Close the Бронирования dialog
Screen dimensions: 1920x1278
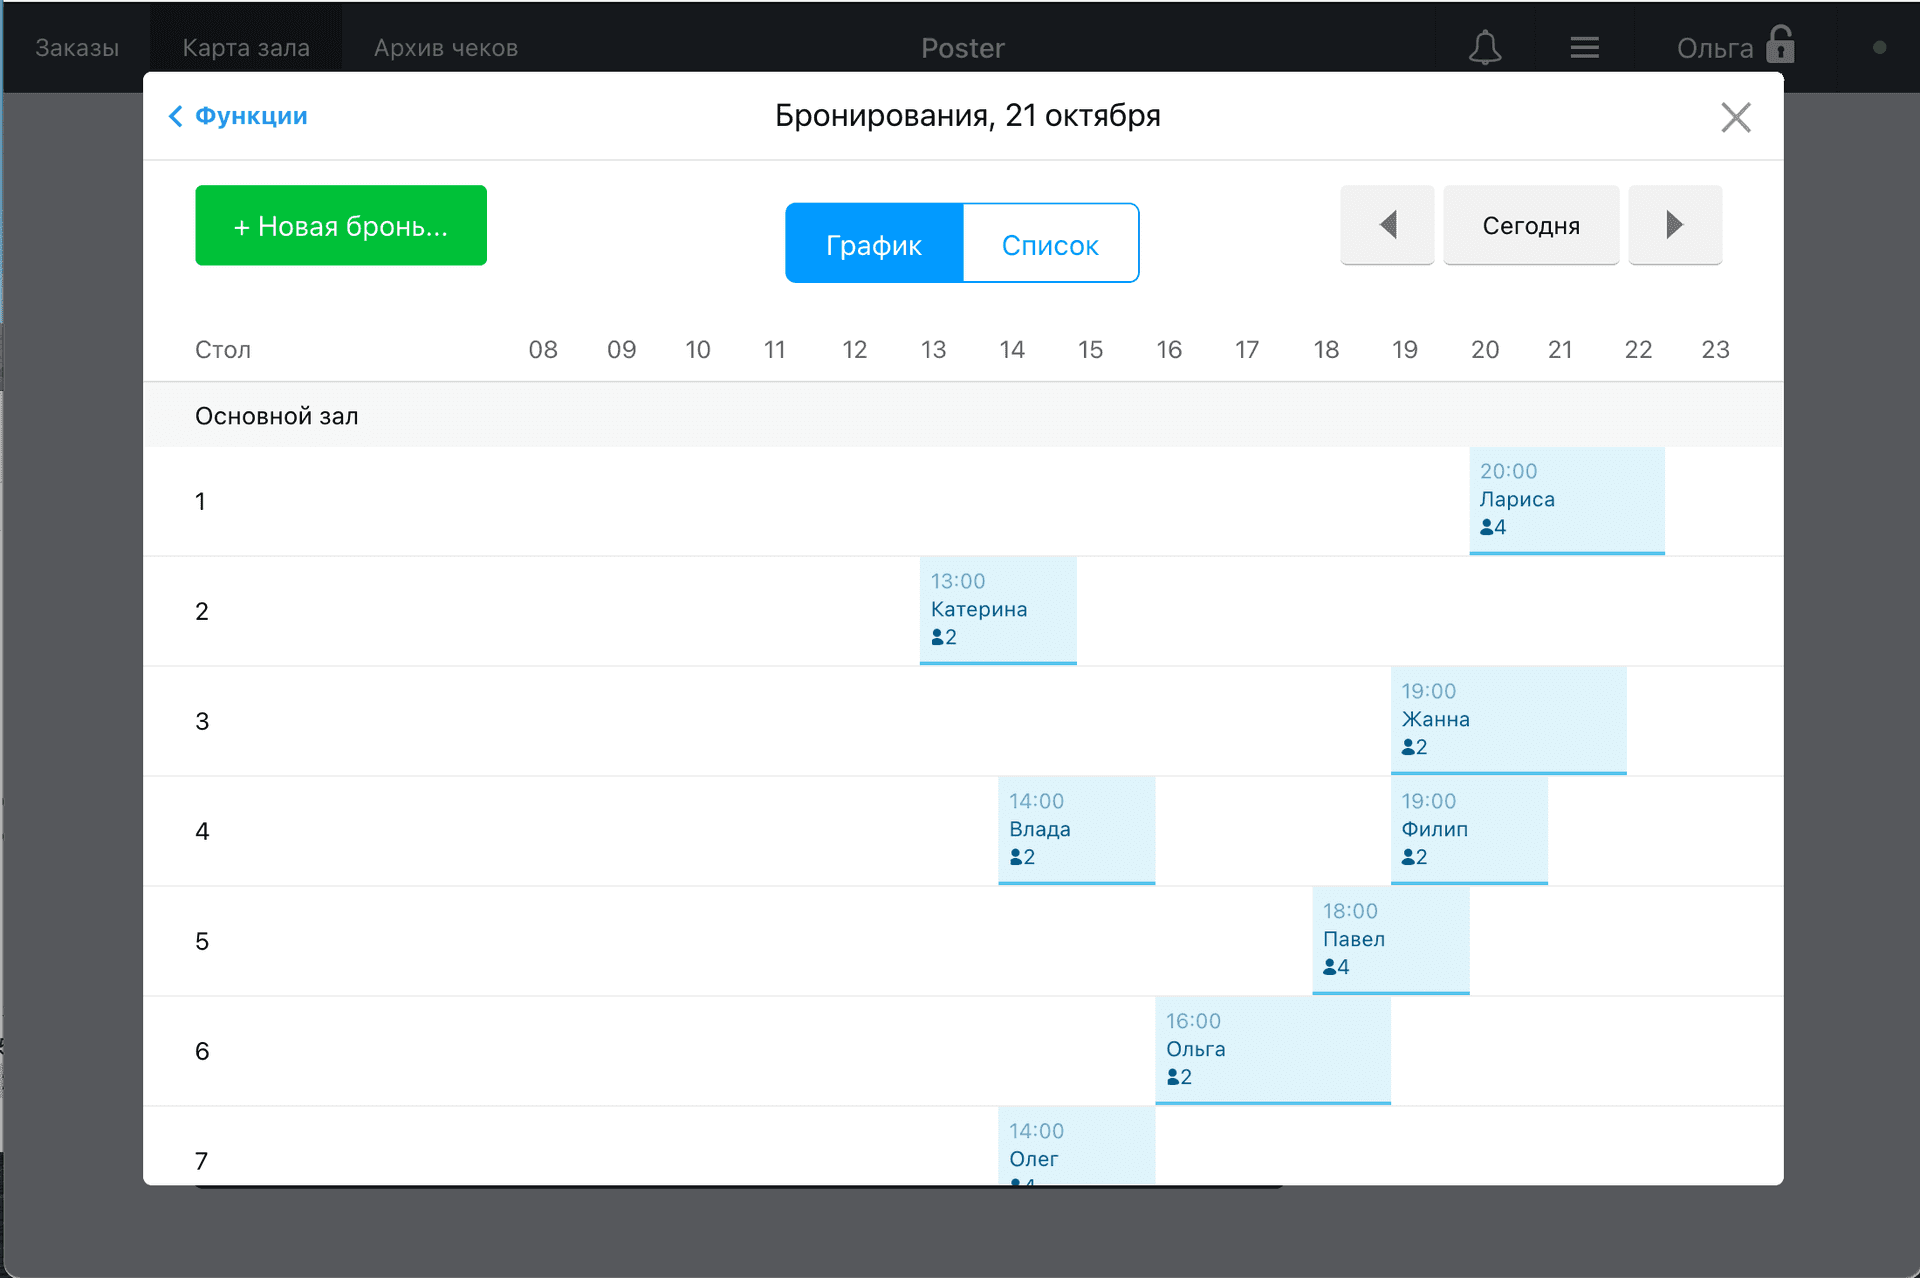click(x=1736, y=117)
